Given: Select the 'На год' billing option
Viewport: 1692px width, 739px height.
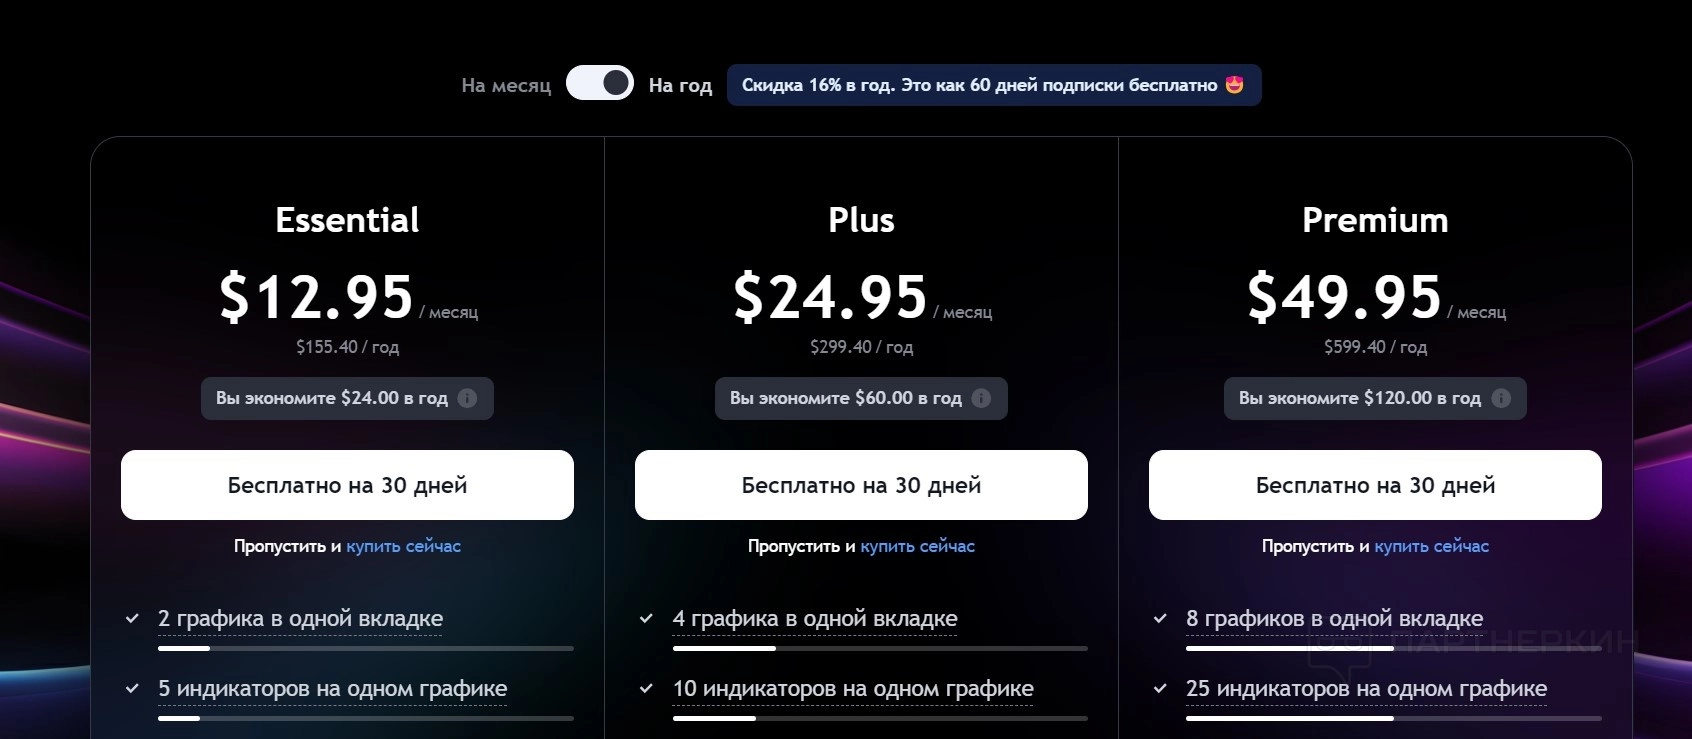Looking at the screenshot, I should [x=680, y=86].
